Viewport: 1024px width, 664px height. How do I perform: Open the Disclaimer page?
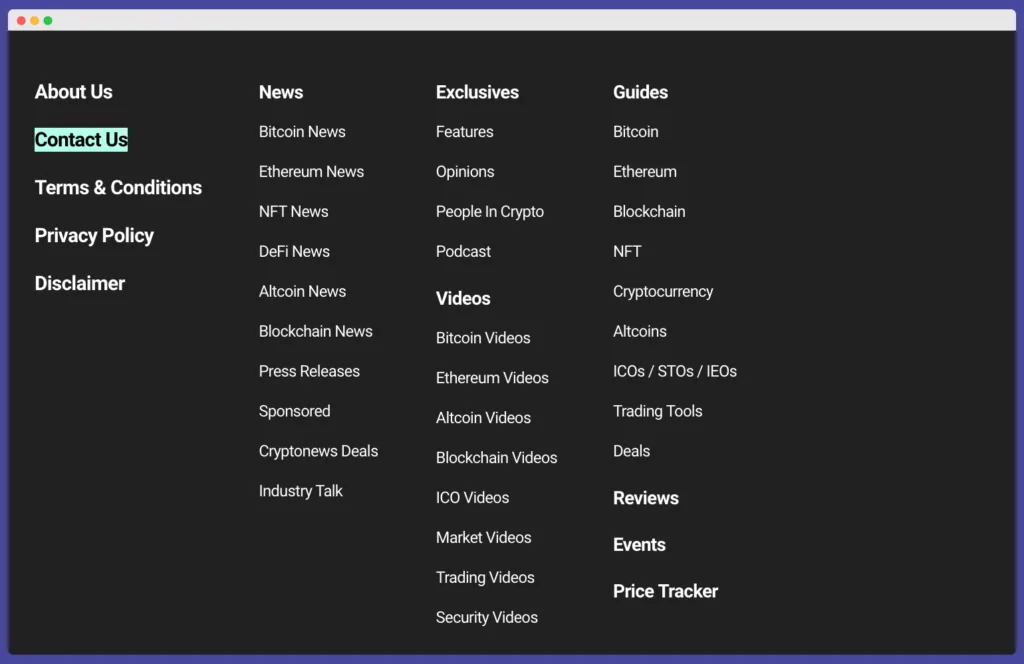click(79, 284)
